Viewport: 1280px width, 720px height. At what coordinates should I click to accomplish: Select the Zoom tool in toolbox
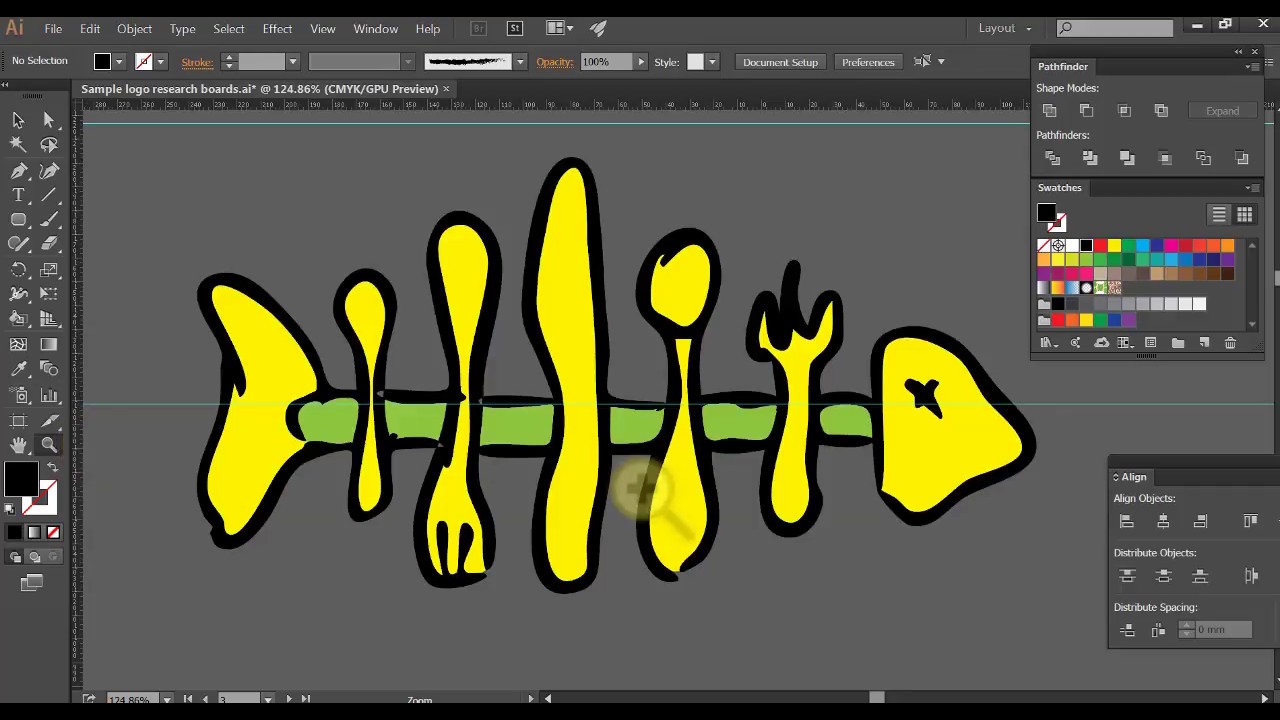tap(48, 445)
